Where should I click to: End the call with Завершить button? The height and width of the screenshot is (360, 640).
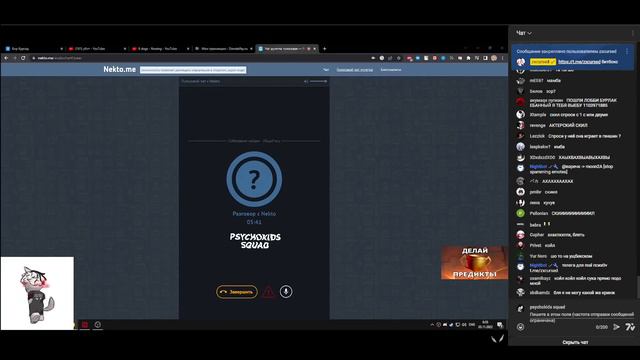(x=237, y=292)
